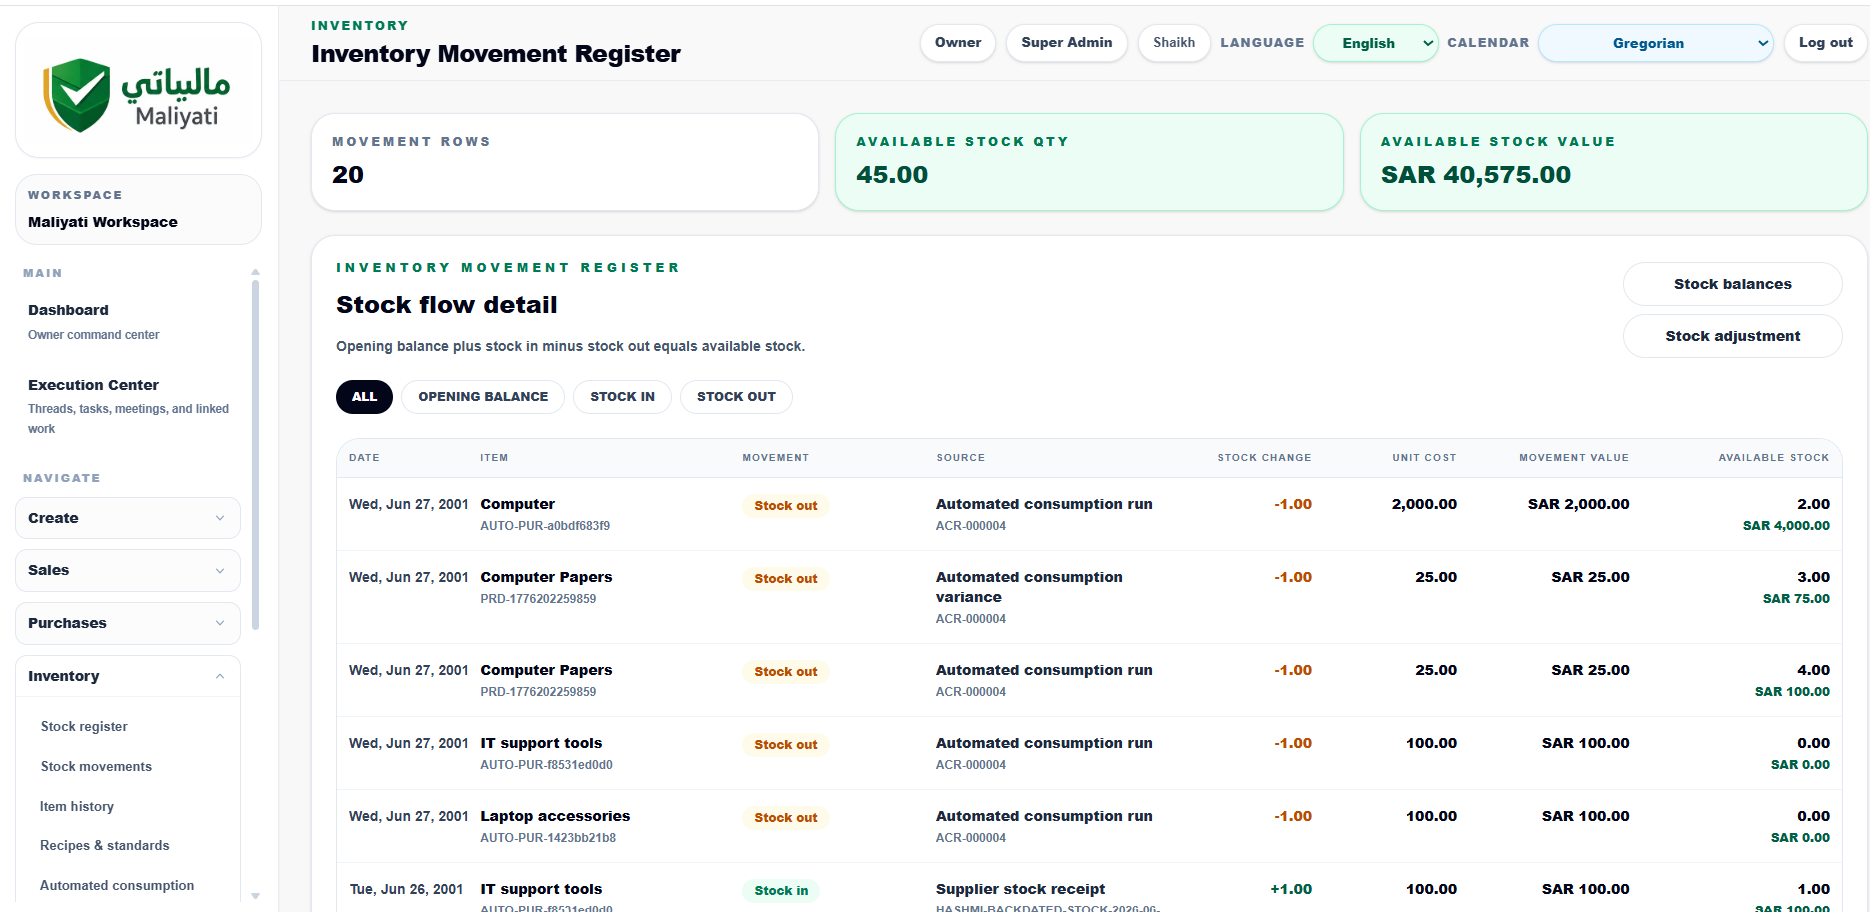Show only Stock Out movements

736,397
